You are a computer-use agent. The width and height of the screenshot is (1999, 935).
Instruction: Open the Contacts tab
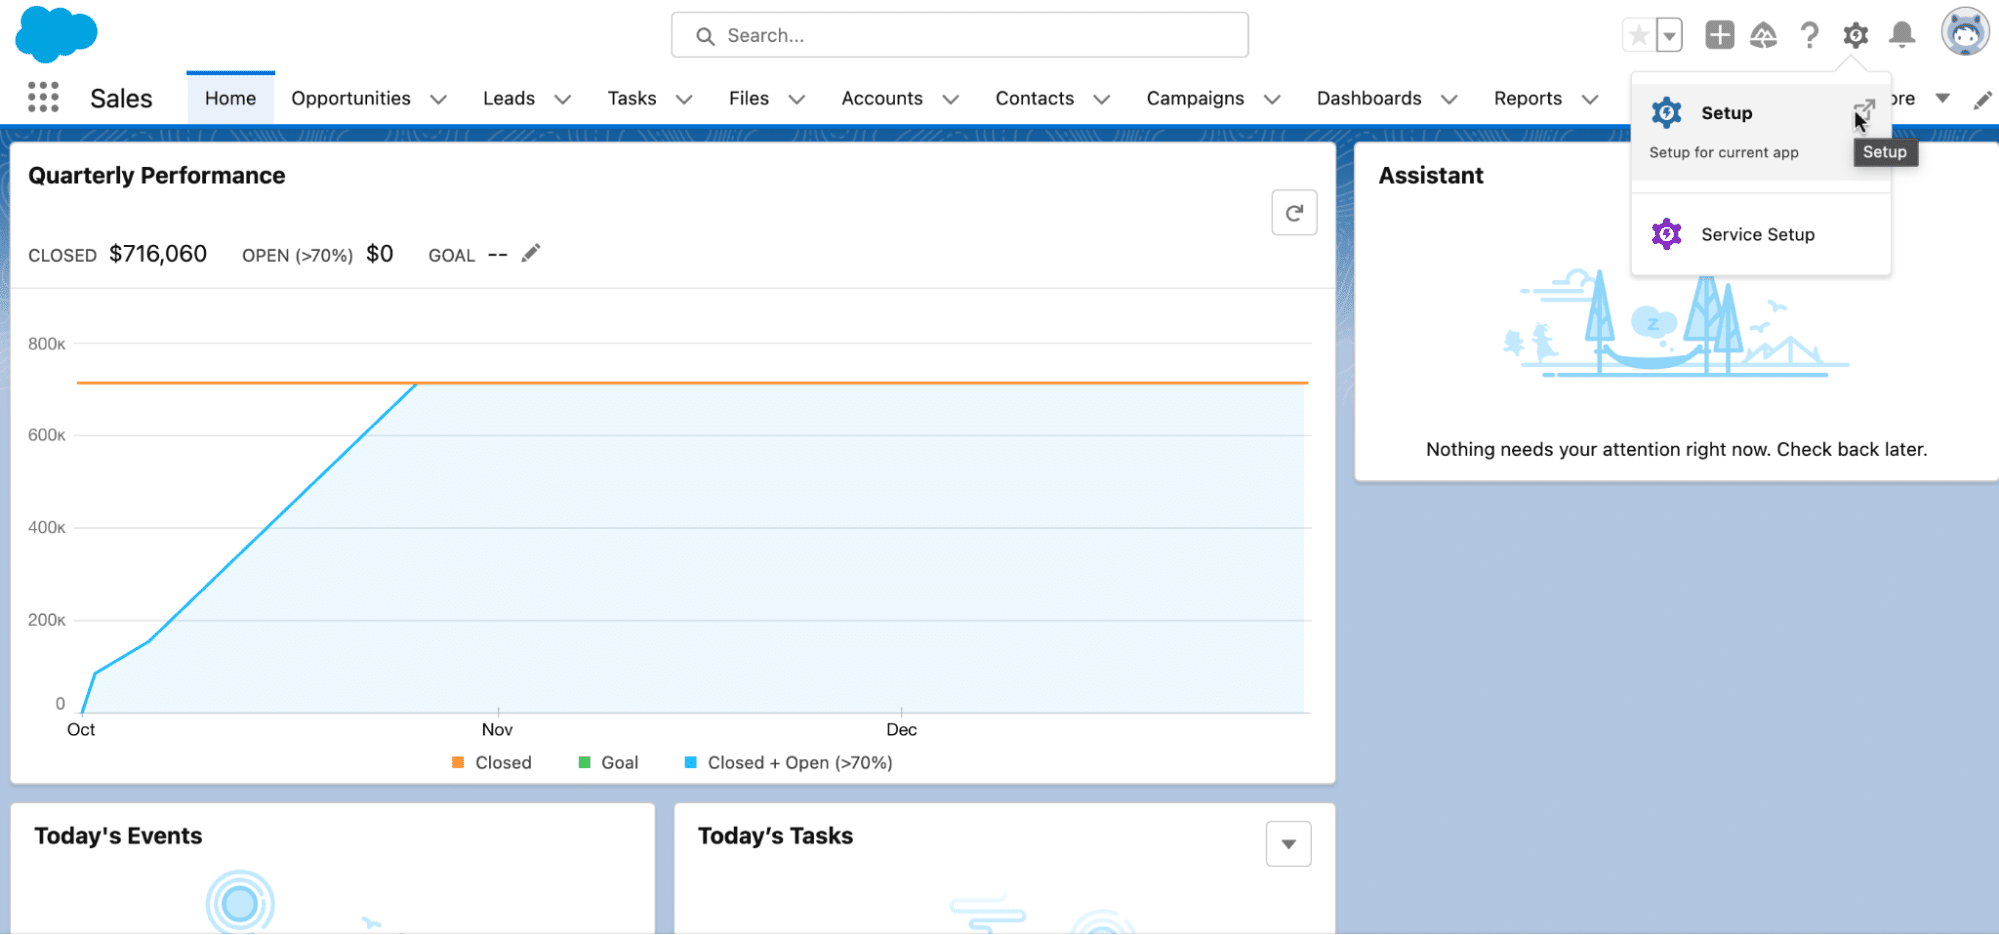1034,98
